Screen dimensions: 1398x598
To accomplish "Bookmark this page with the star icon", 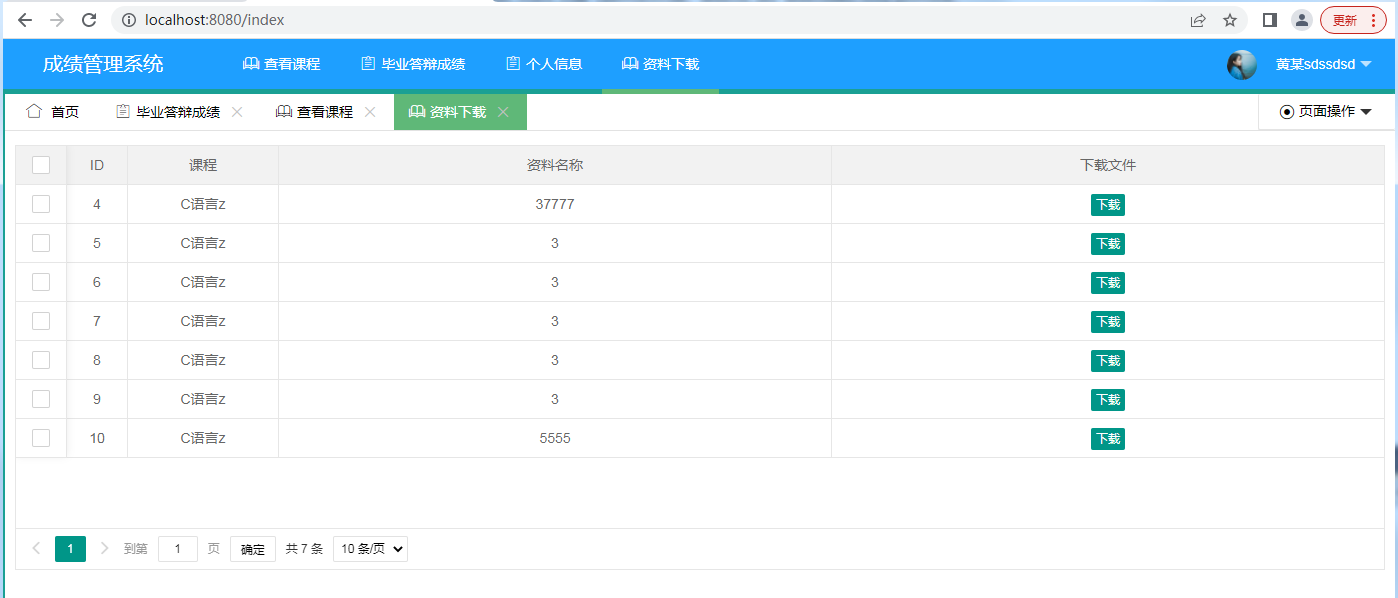I will click(1230, 20).
